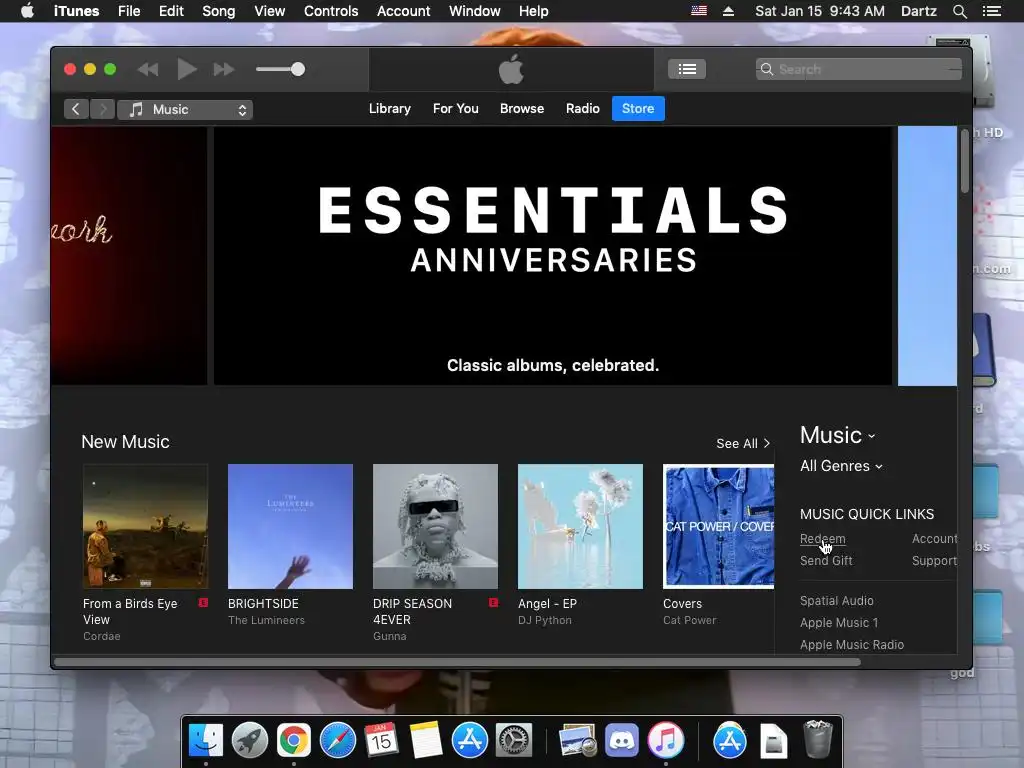1024x768 pixels.
Task: Open the Trash in the Dock
Action: click(x=817, y=739)
